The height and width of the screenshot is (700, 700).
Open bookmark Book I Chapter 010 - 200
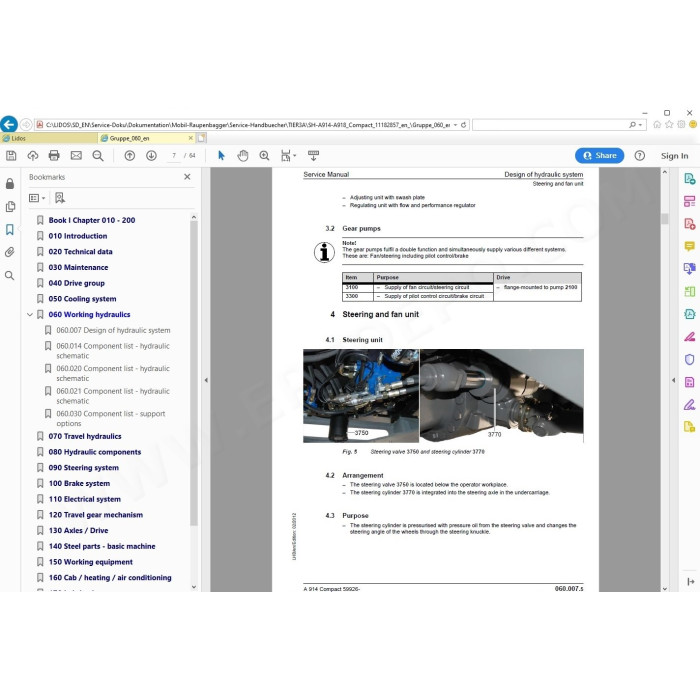(92, 220)
